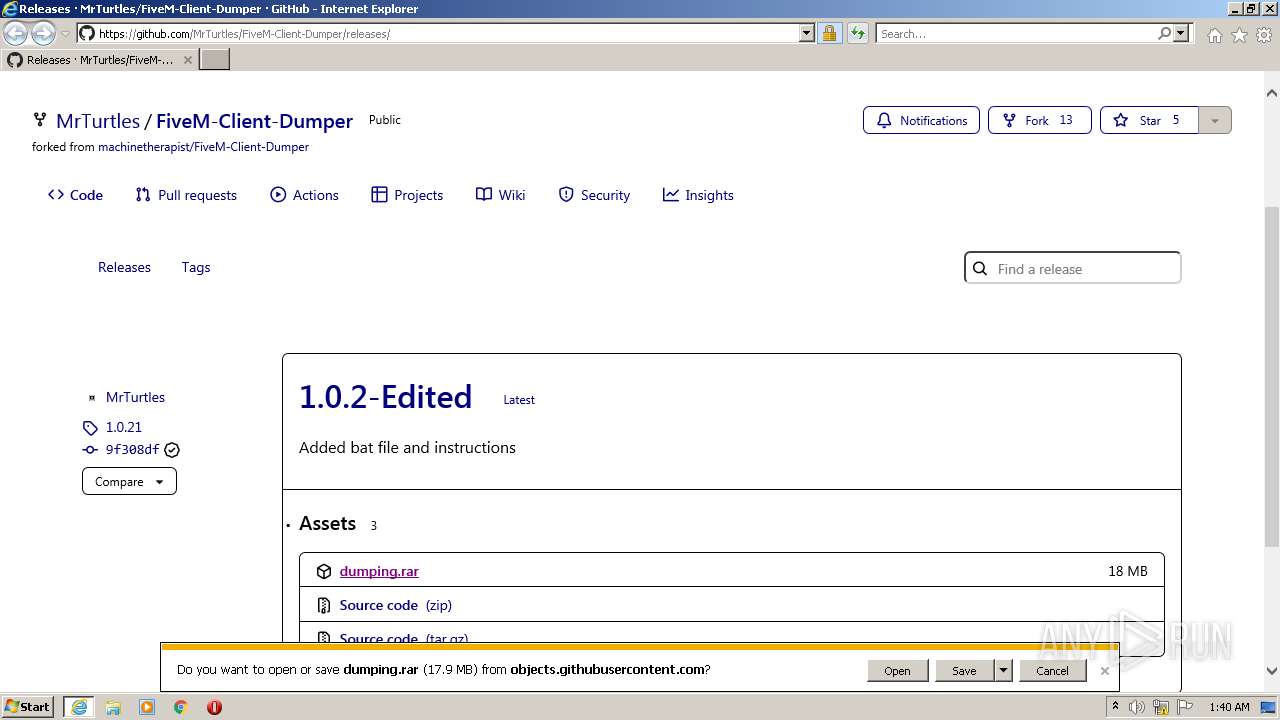Open the Chrome taskbar icon

coord(180,707)
